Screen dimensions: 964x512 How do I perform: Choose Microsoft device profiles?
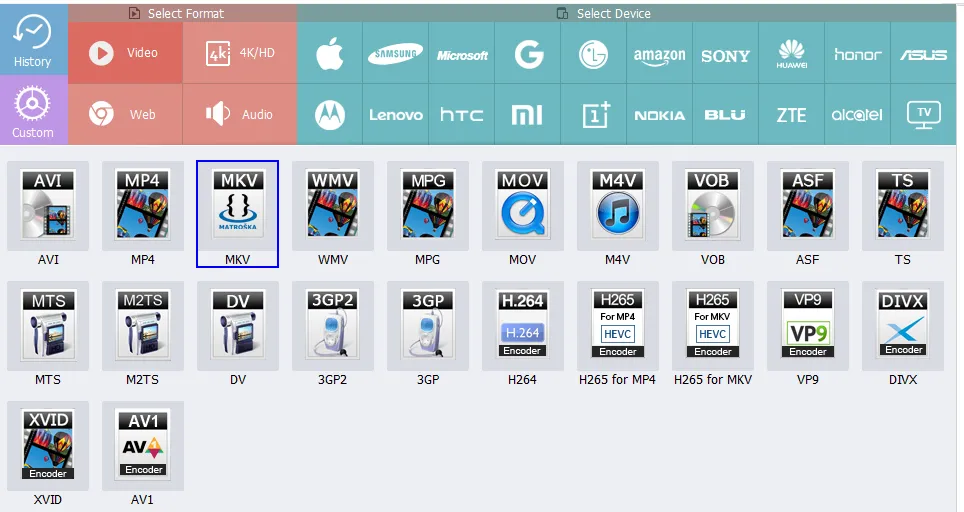click(462, 53)
